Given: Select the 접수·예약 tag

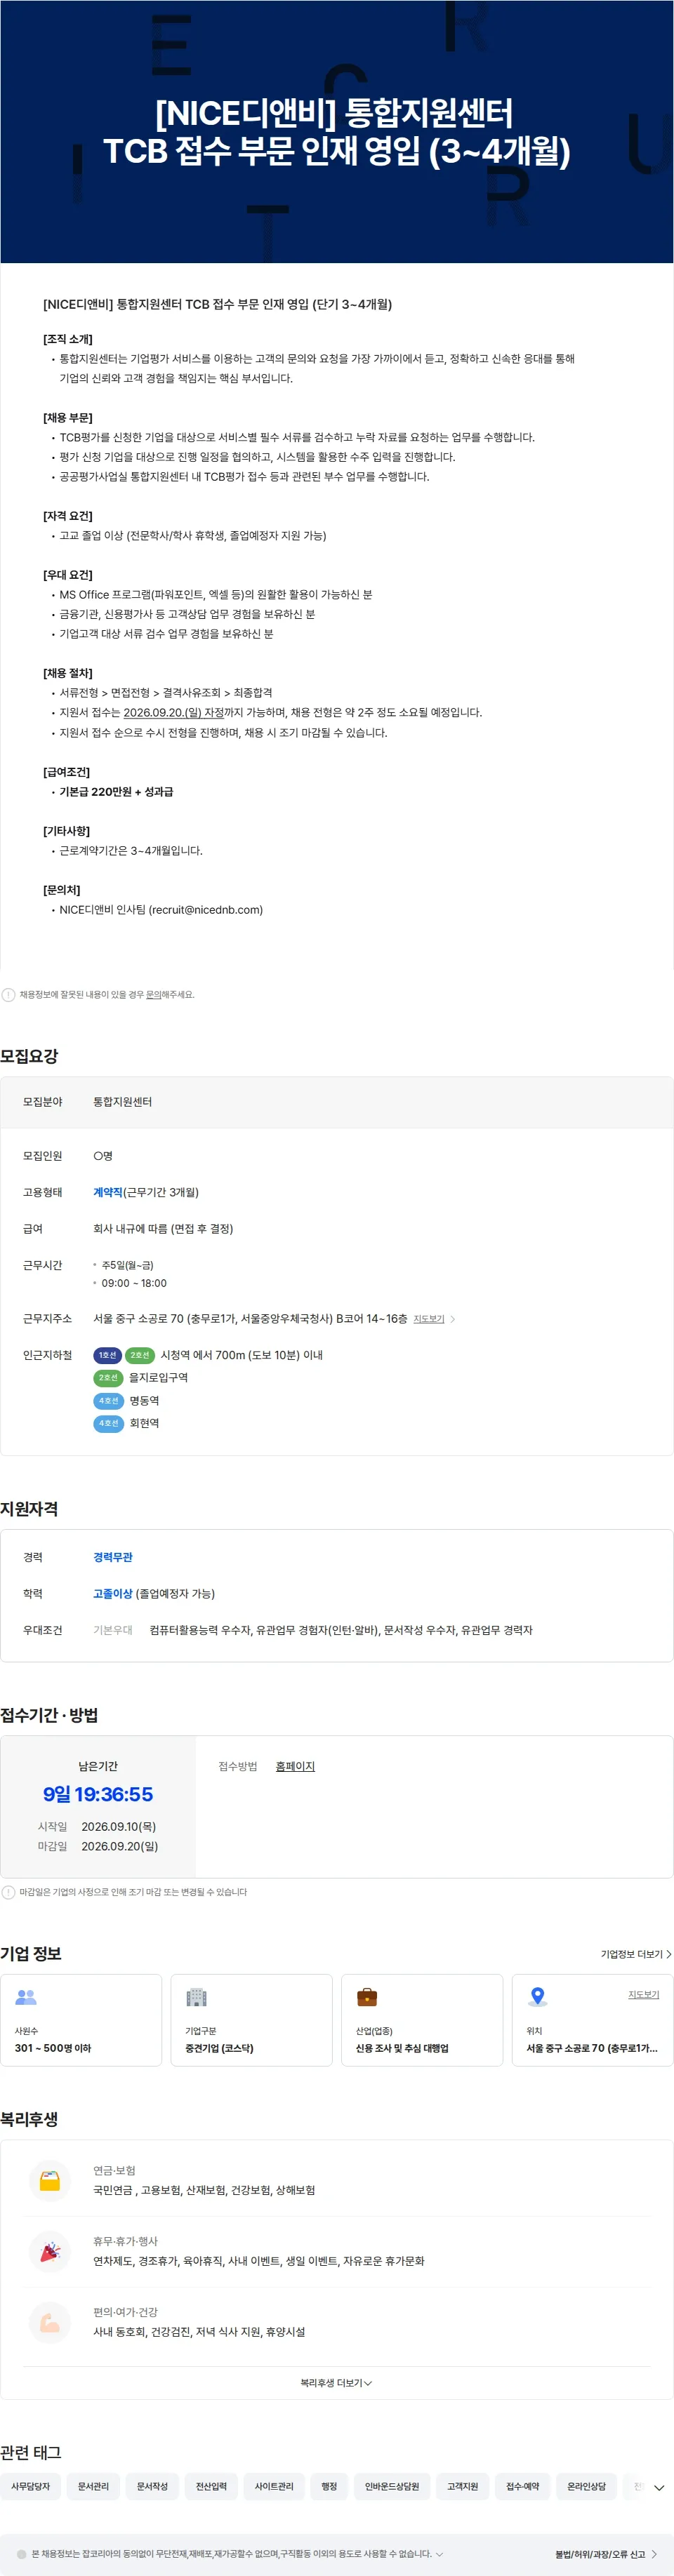Looking at the screenshot, I should click(x=522, y=2486).
